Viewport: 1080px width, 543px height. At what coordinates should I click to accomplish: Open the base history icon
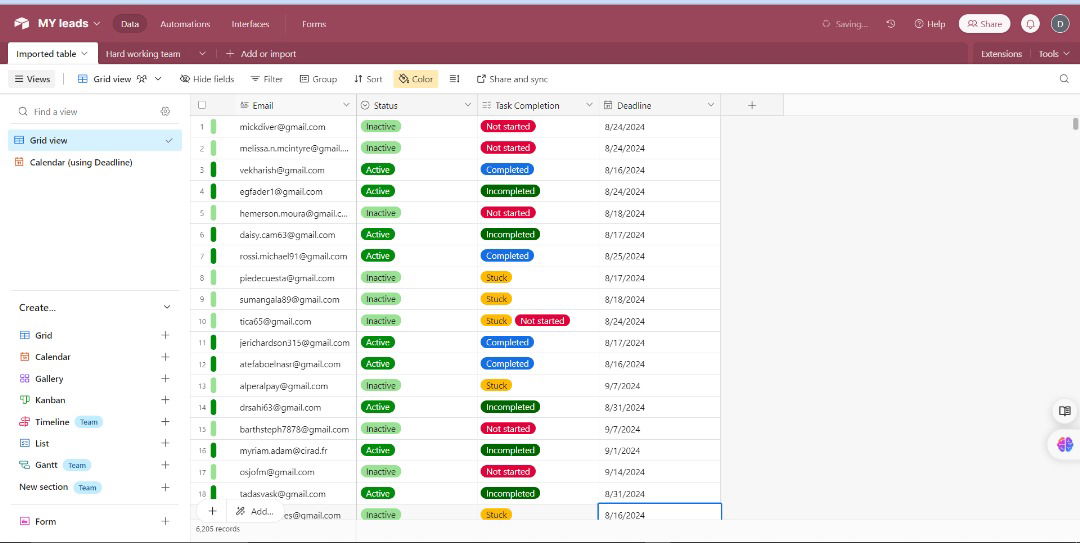coord(890,24)
